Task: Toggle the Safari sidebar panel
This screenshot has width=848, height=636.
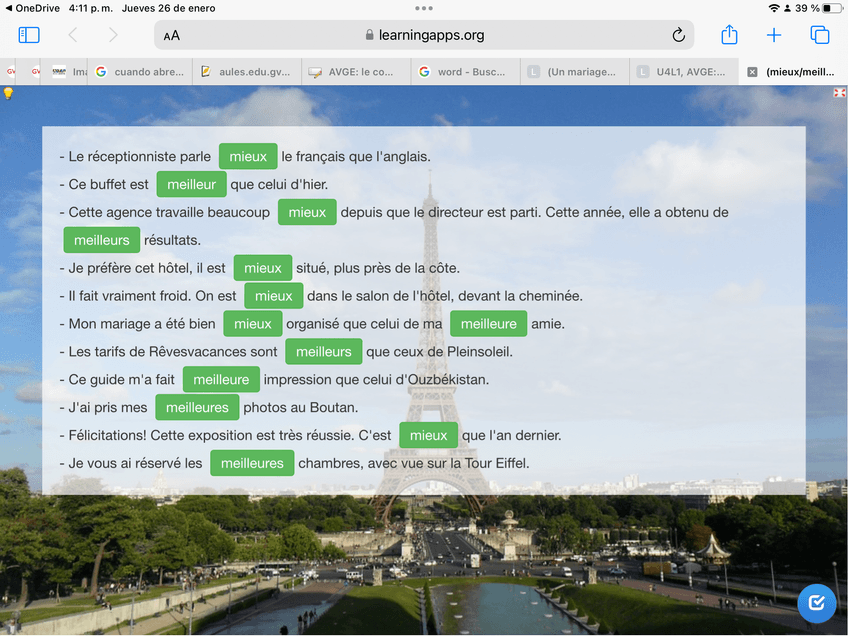Action: pos(29,35)
